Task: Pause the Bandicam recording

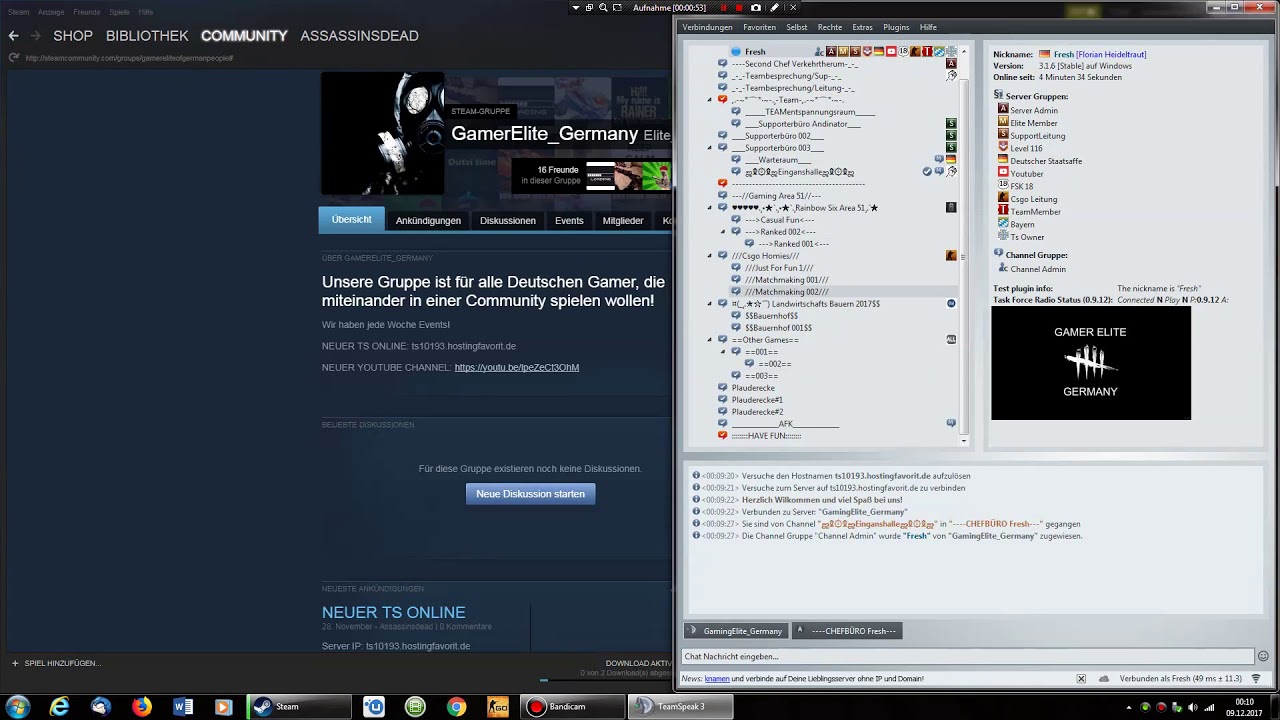Action: point(723,7)
